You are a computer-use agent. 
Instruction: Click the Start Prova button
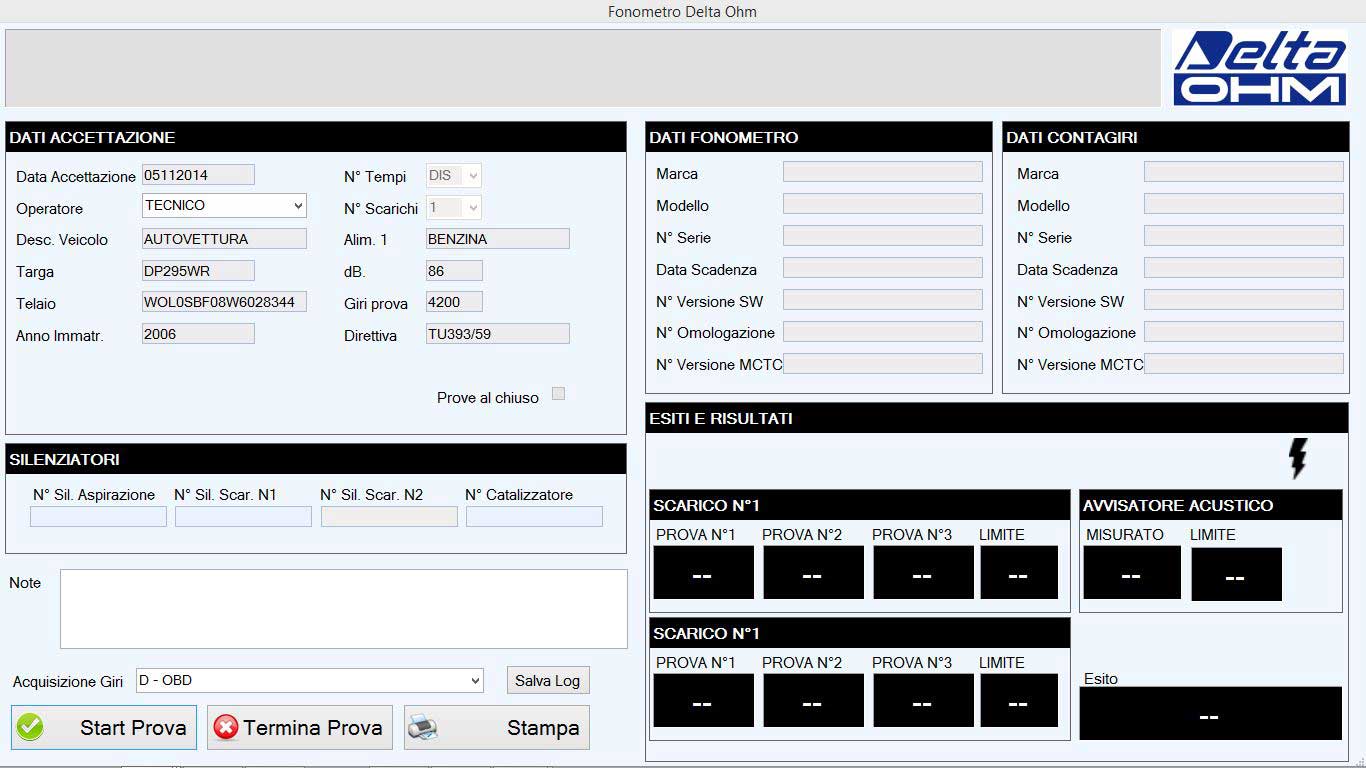pyautogui.click(x=104, y=728)
